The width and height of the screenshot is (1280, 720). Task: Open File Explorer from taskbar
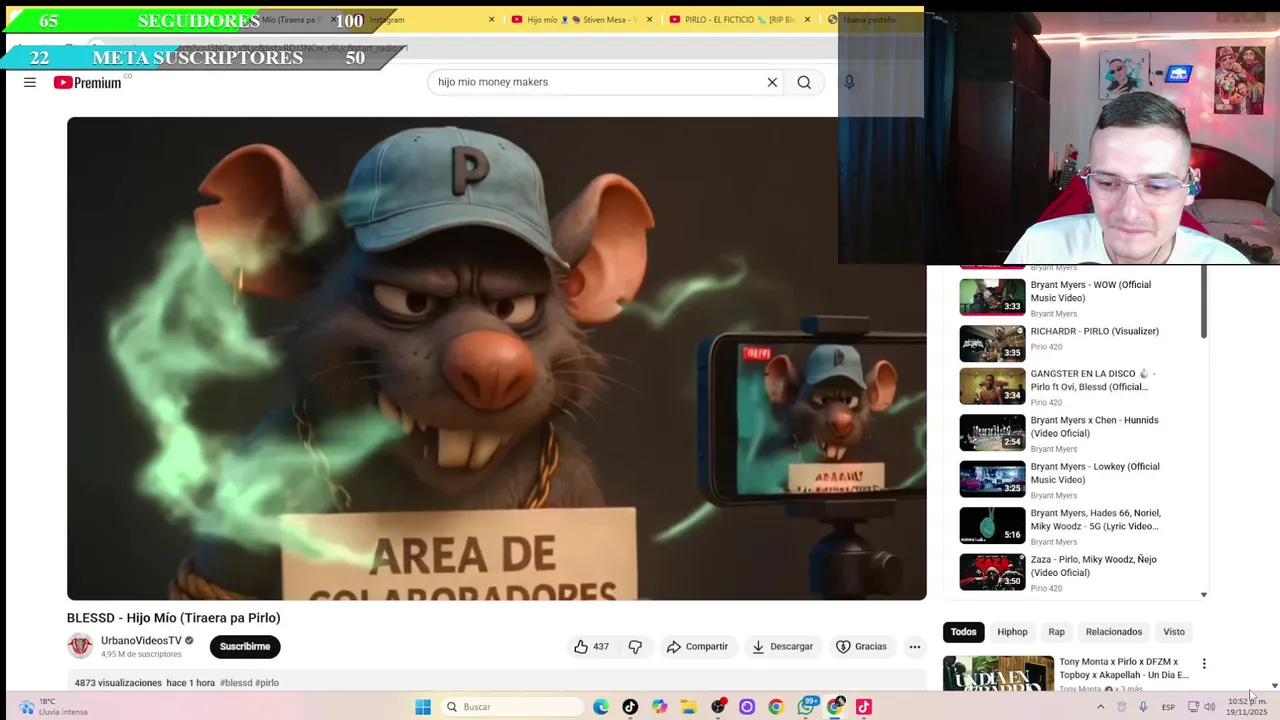click(688, 707)
